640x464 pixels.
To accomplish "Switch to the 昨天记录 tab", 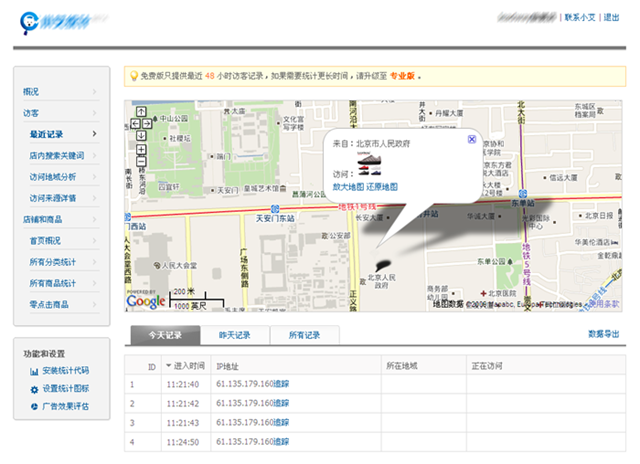I will (x=234, y=335).
